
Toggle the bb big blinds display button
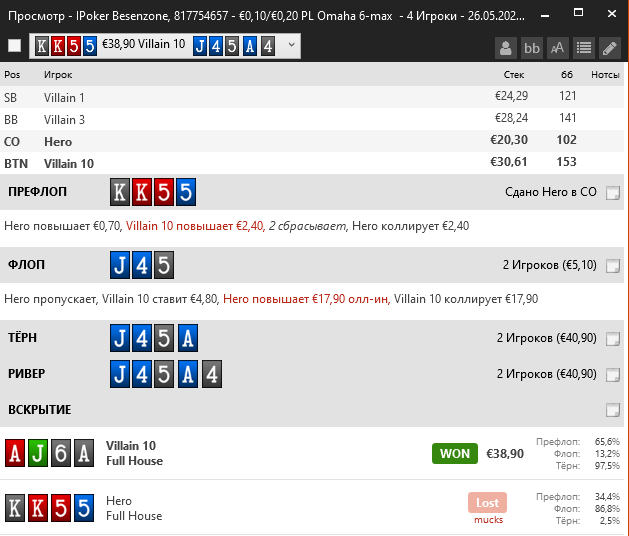pyautogui.click(x=532, y=48)
